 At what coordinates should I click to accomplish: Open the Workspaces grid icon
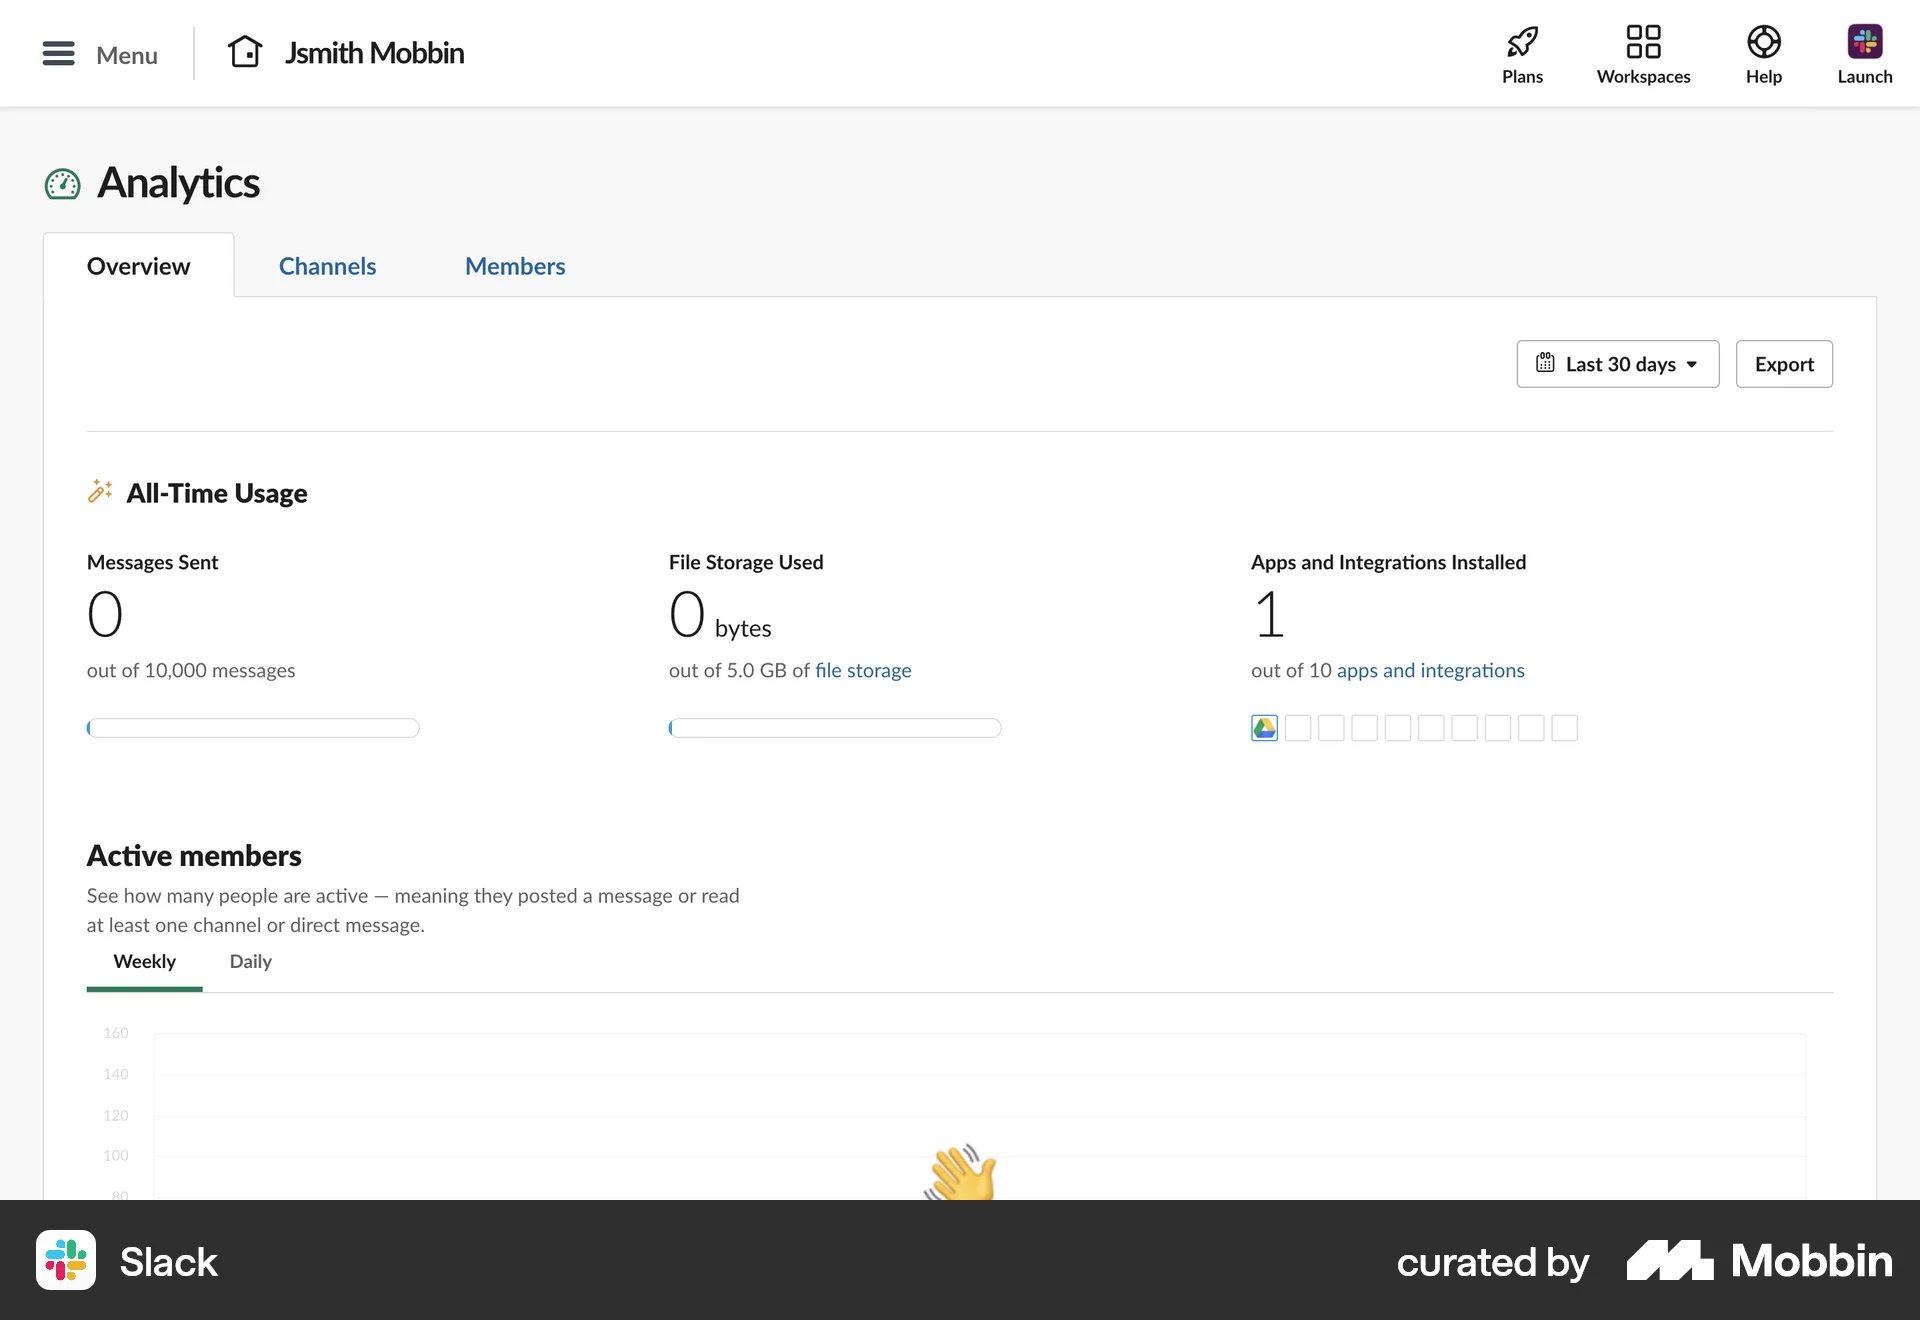pos(1643,42)
